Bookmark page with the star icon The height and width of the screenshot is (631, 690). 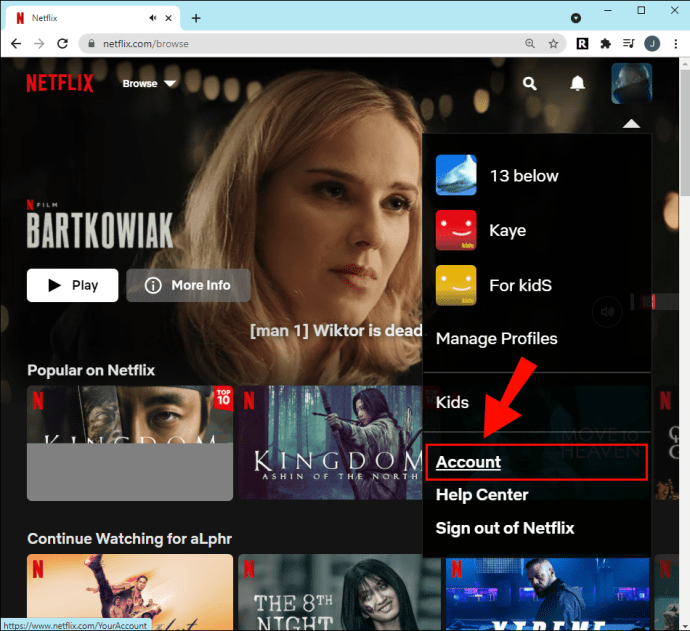click(553, 44)
